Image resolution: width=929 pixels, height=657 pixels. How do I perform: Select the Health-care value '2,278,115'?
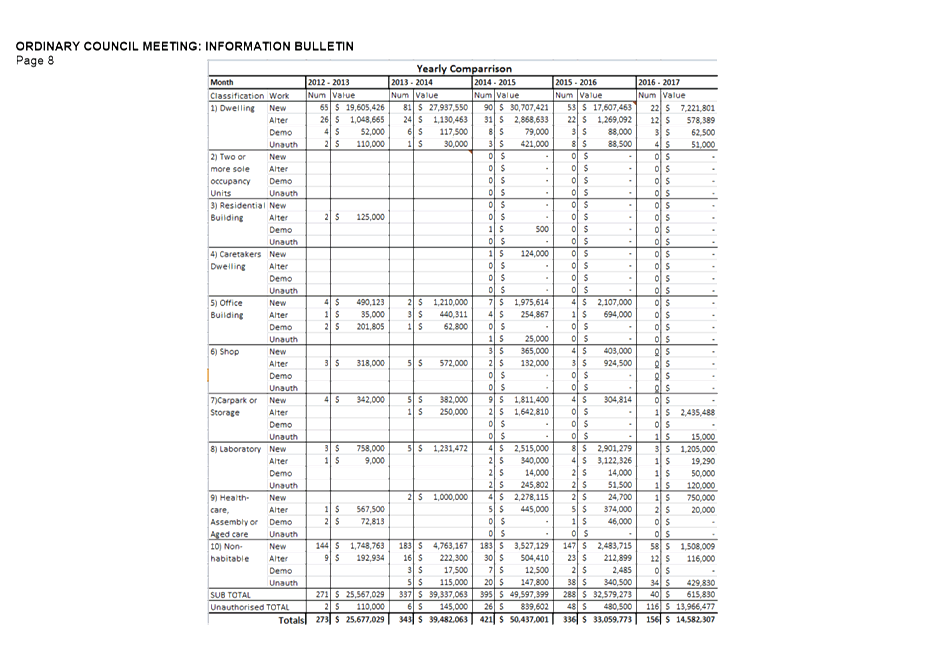531,497
